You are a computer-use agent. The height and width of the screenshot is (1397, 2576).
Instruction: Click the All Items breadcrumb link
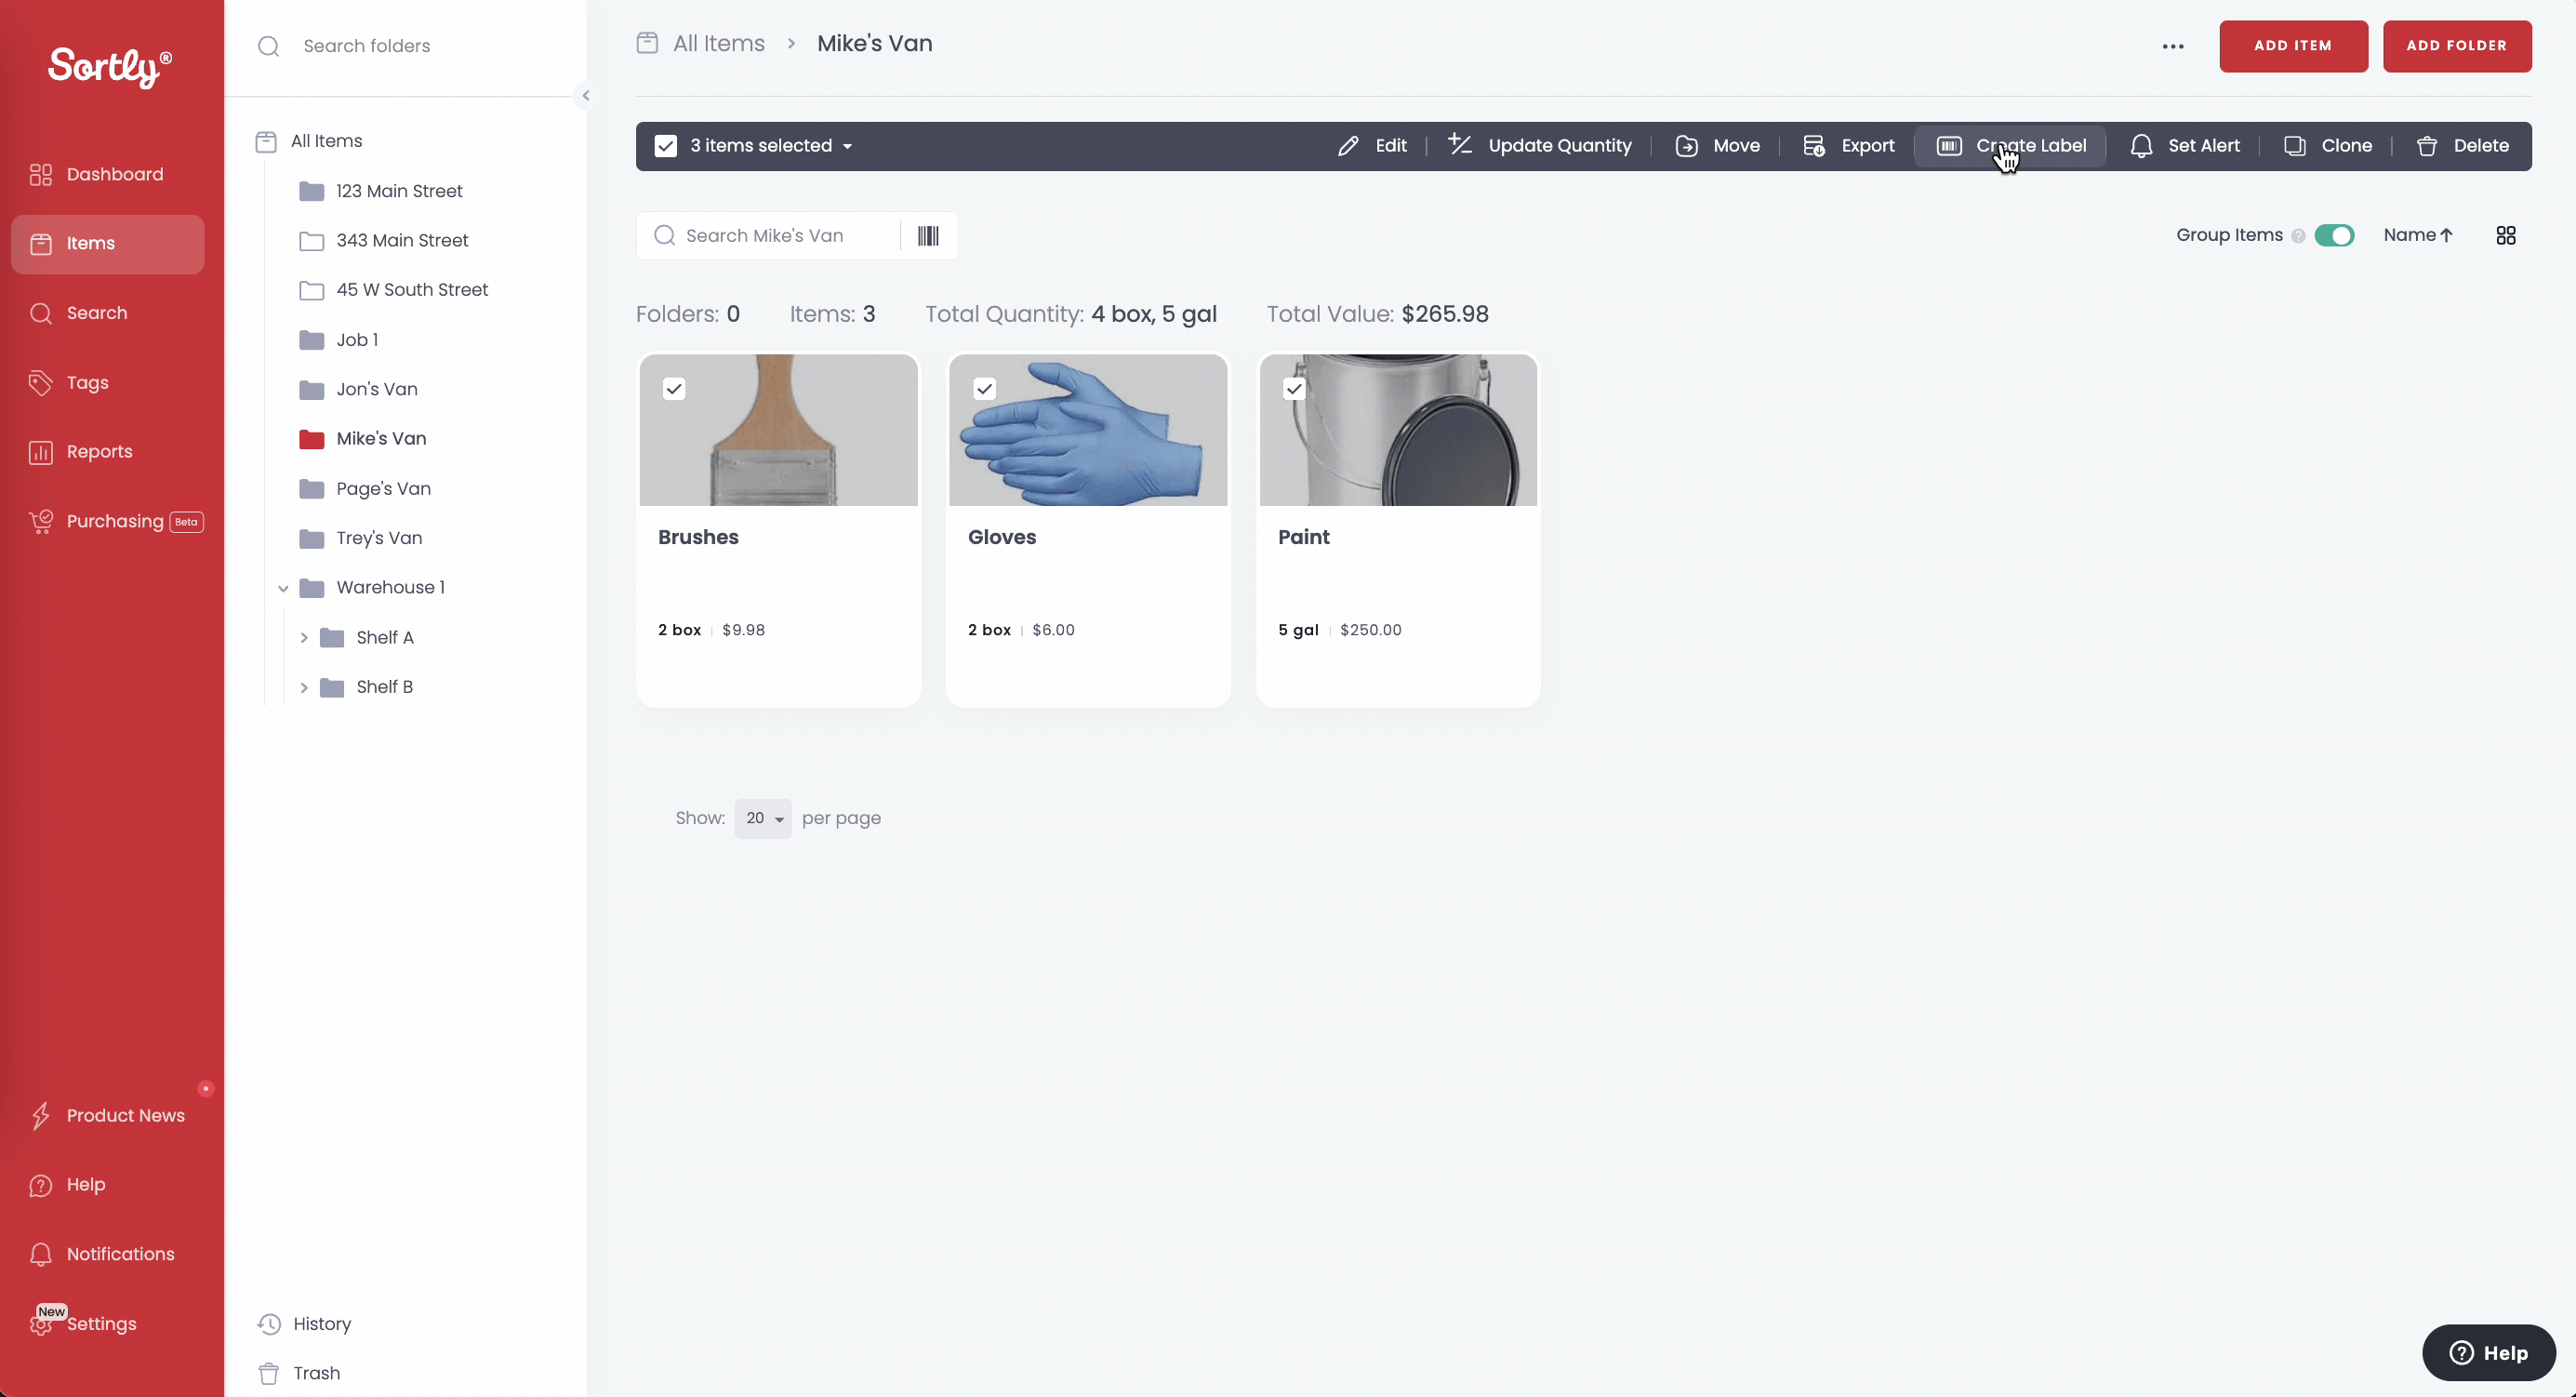[718, 44]
